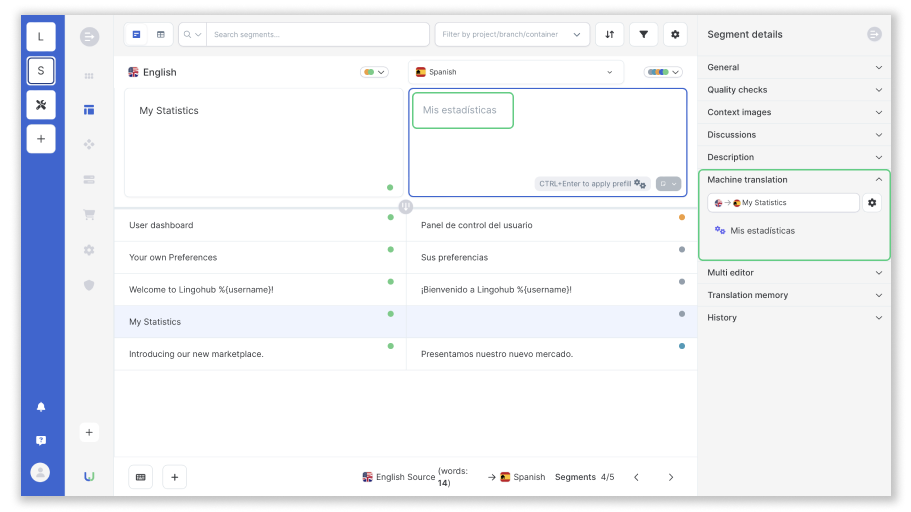The height and width of the screenshot is (512, 911).
Task: Click the Search segments field
Action: coord(318,34)
